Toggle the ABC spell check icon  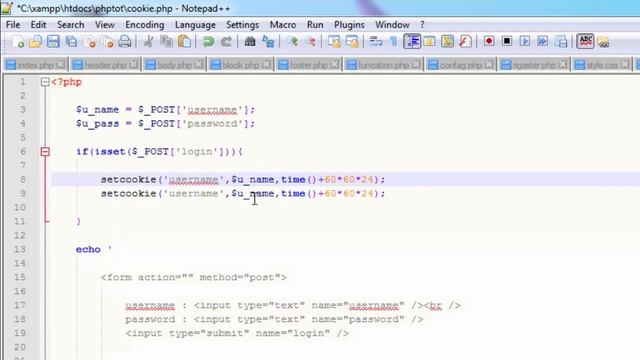click(x=585, y=42)
